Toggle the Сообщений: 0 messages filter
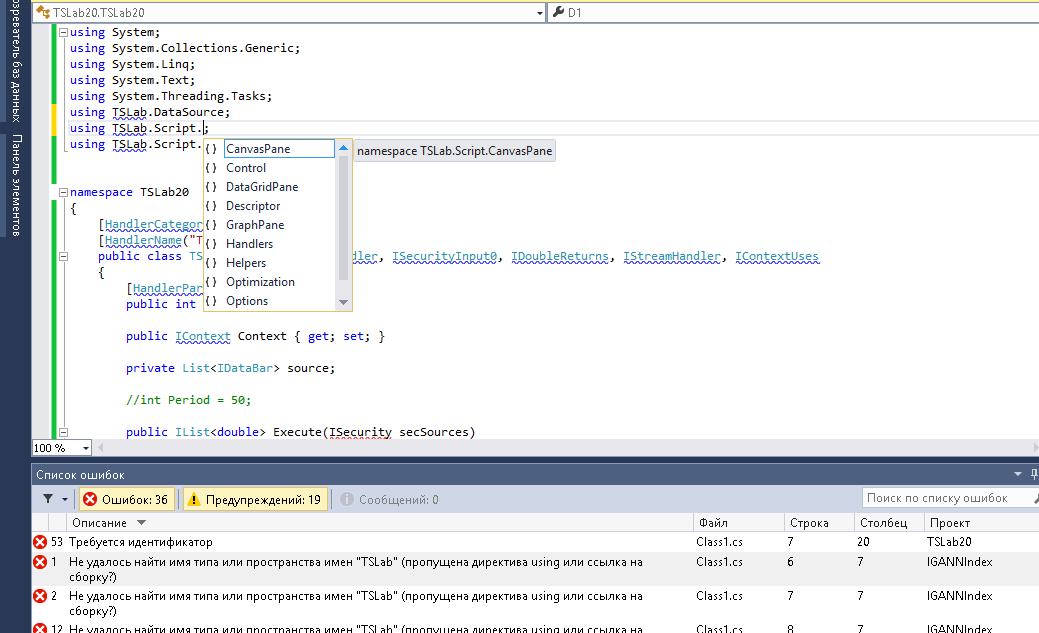This screenshot has width=1039, height=633. pos(389,499)
